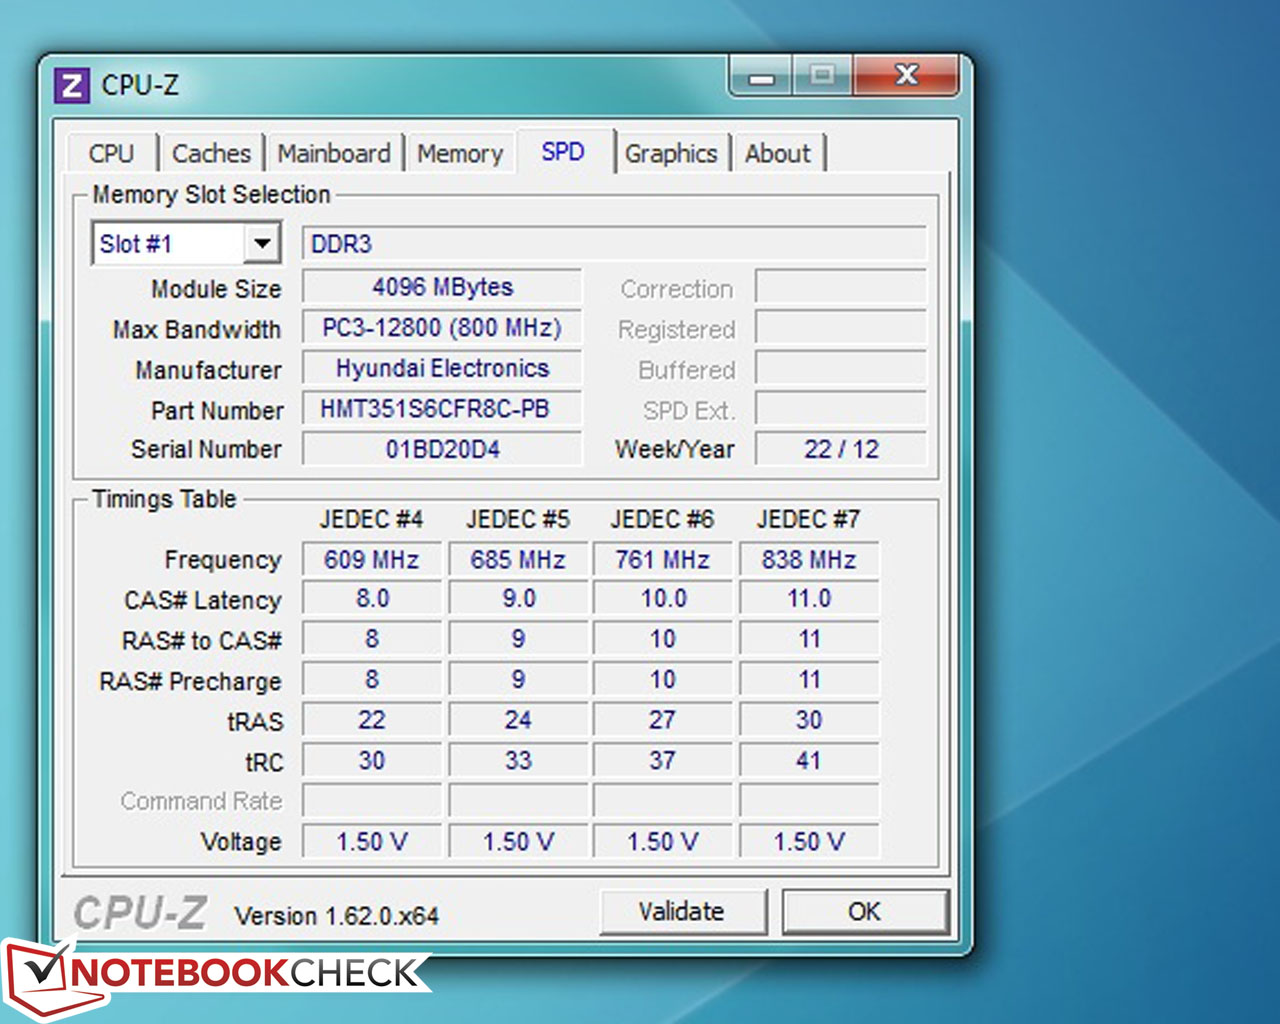Show the About tab
Screen dimensions: 1280x1024
click(778, 153)
